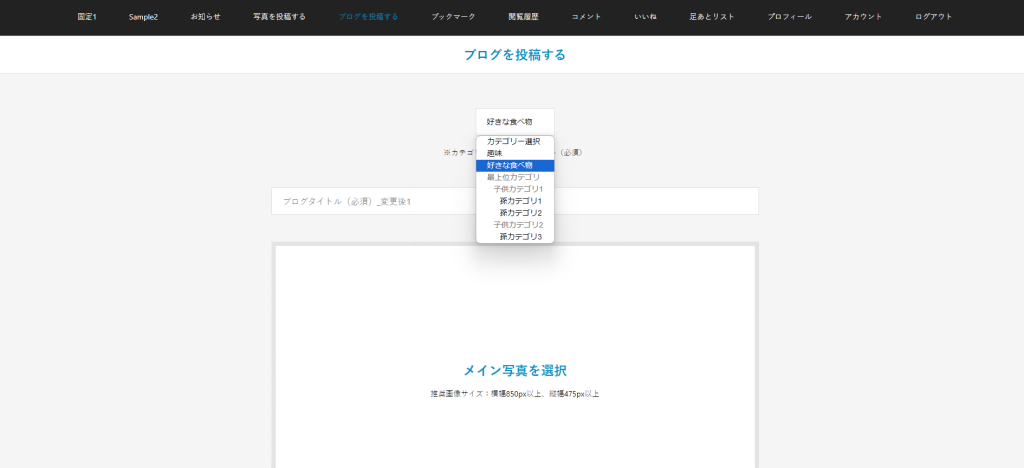Viewport: 1024px width, 468px height.
Task: Go to the いいね page
Action: pyautogui.click(x=645, y=17)
